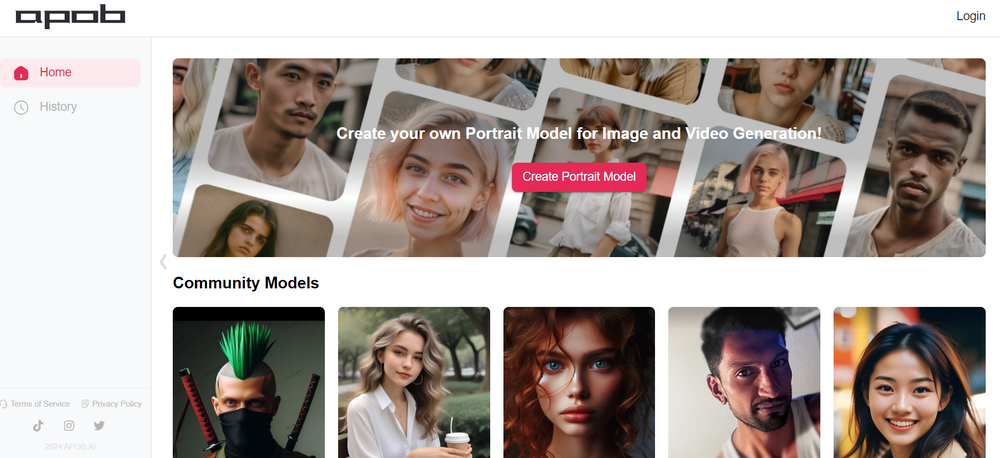Open the Twitter bird icon
The image size is (1000, 458).
pos(99,425)
